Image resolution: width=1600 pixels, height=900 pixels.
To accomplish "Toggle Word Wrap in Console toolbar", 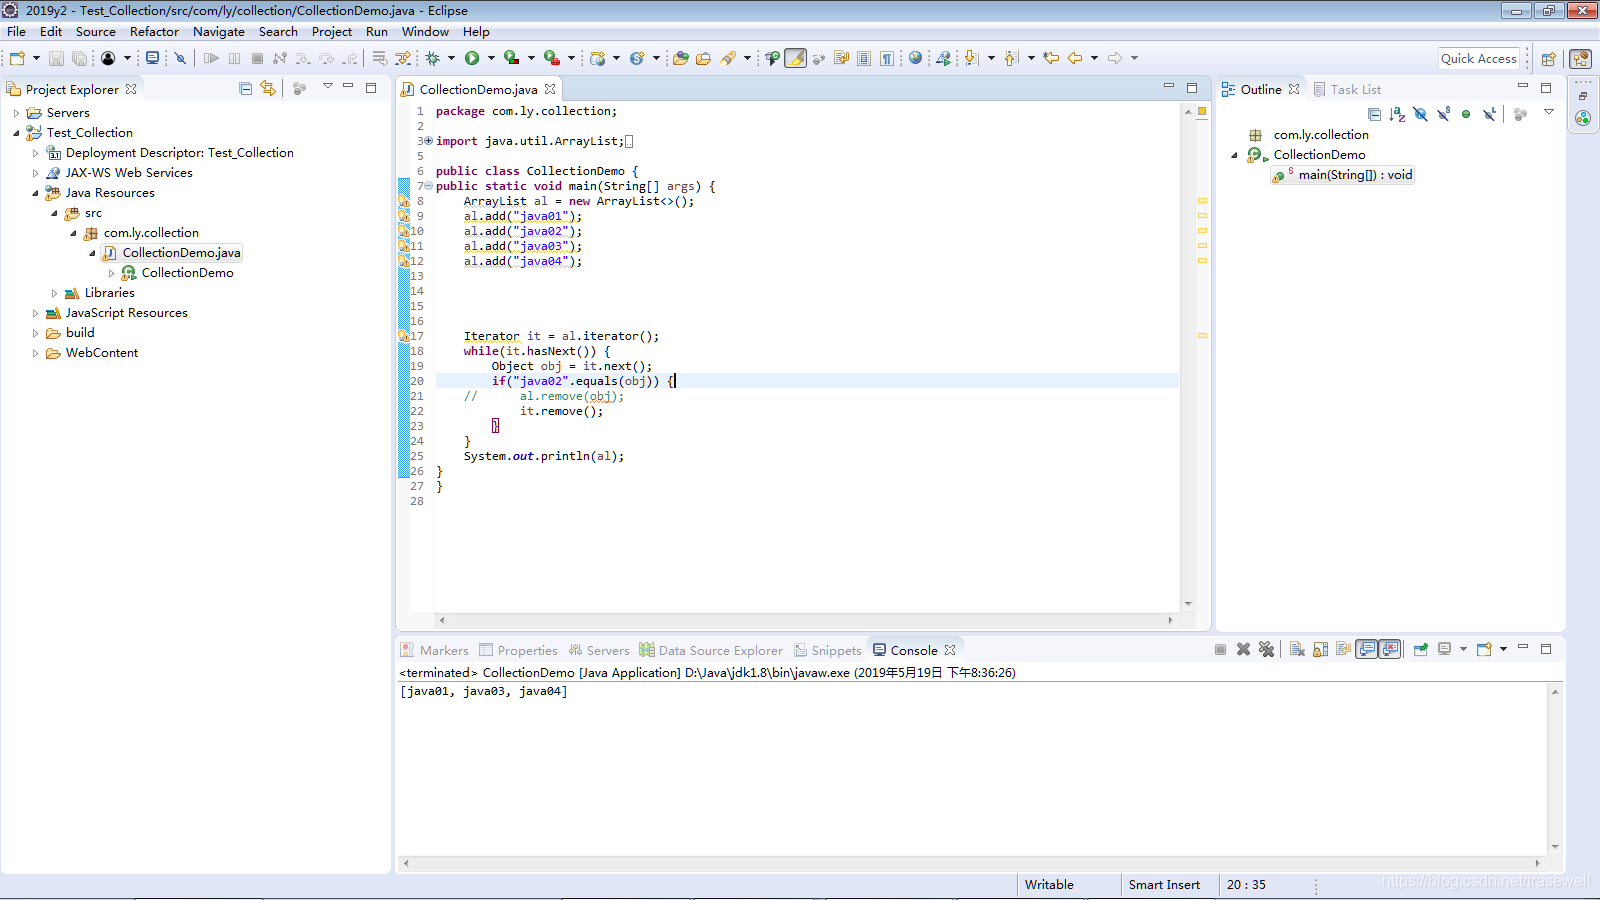I will pyautogui.click(x=1343, y=649).
